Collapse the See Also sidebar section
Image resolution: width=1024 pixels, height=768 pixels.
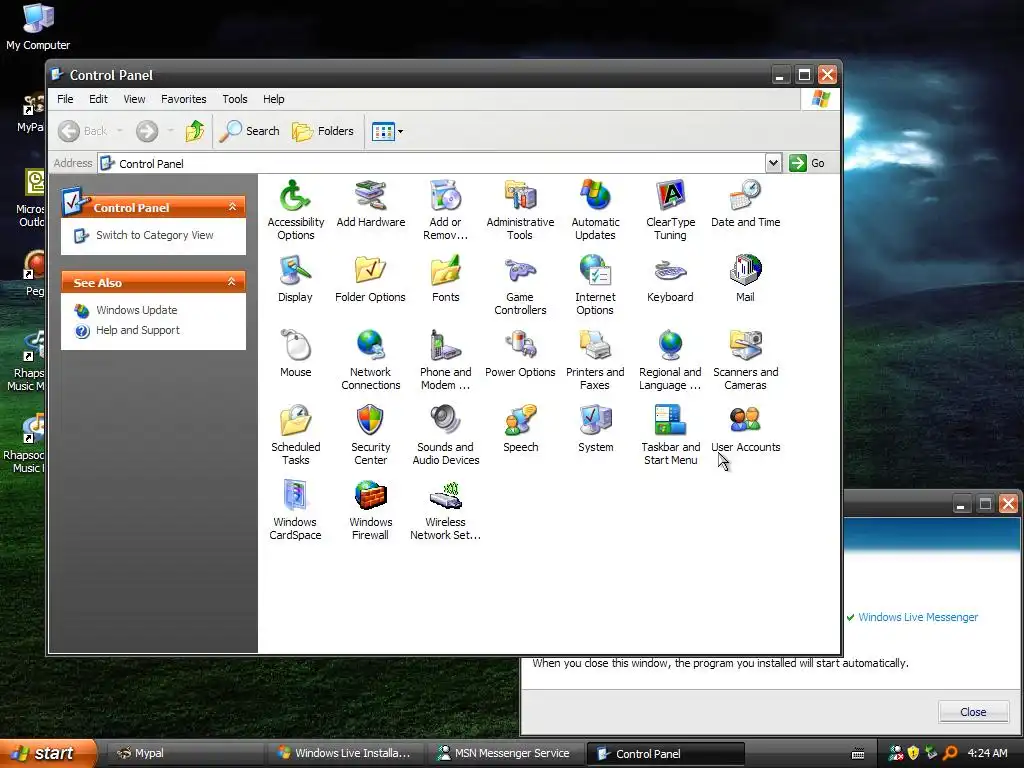(231, 282)
